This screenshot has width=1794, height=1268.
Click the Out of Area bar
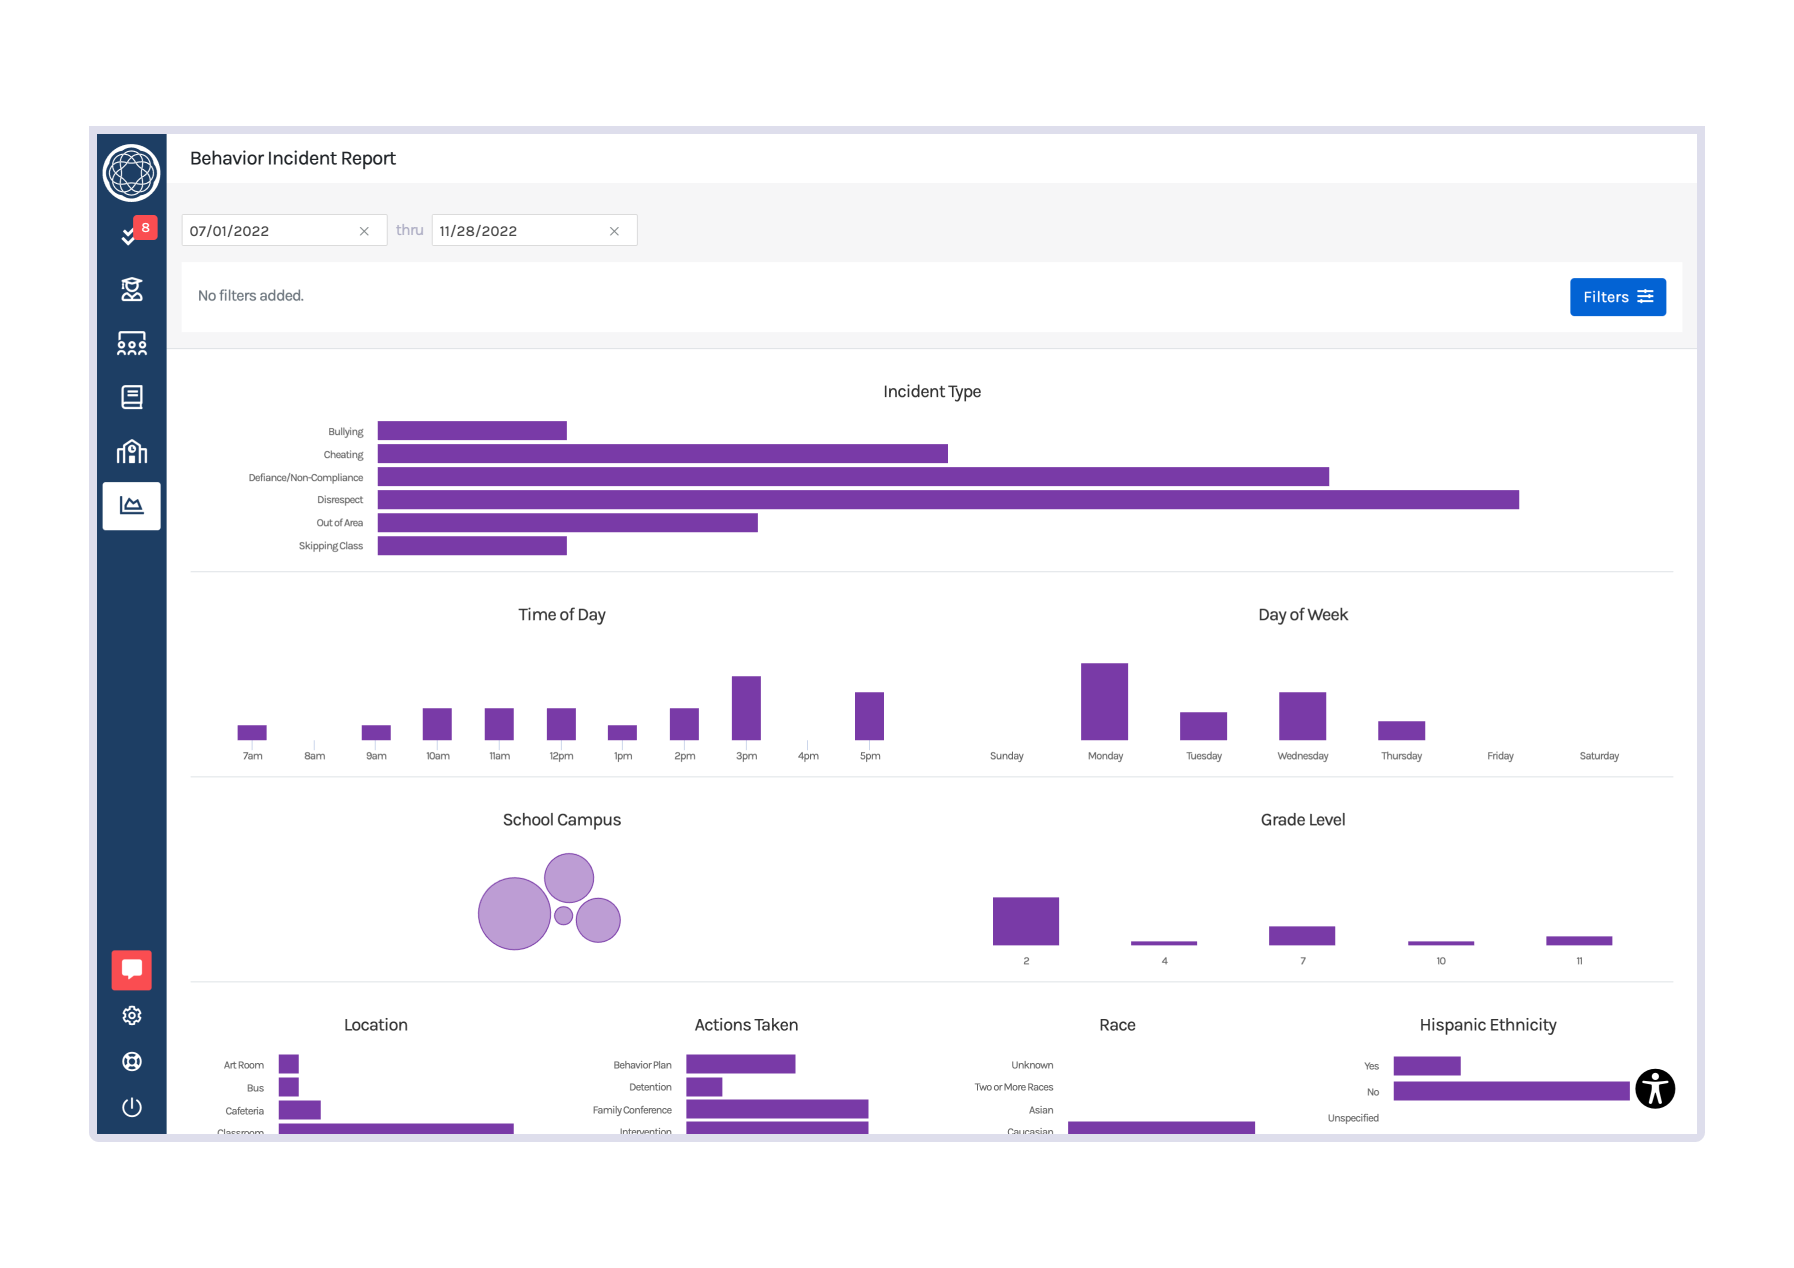(567, 523)
